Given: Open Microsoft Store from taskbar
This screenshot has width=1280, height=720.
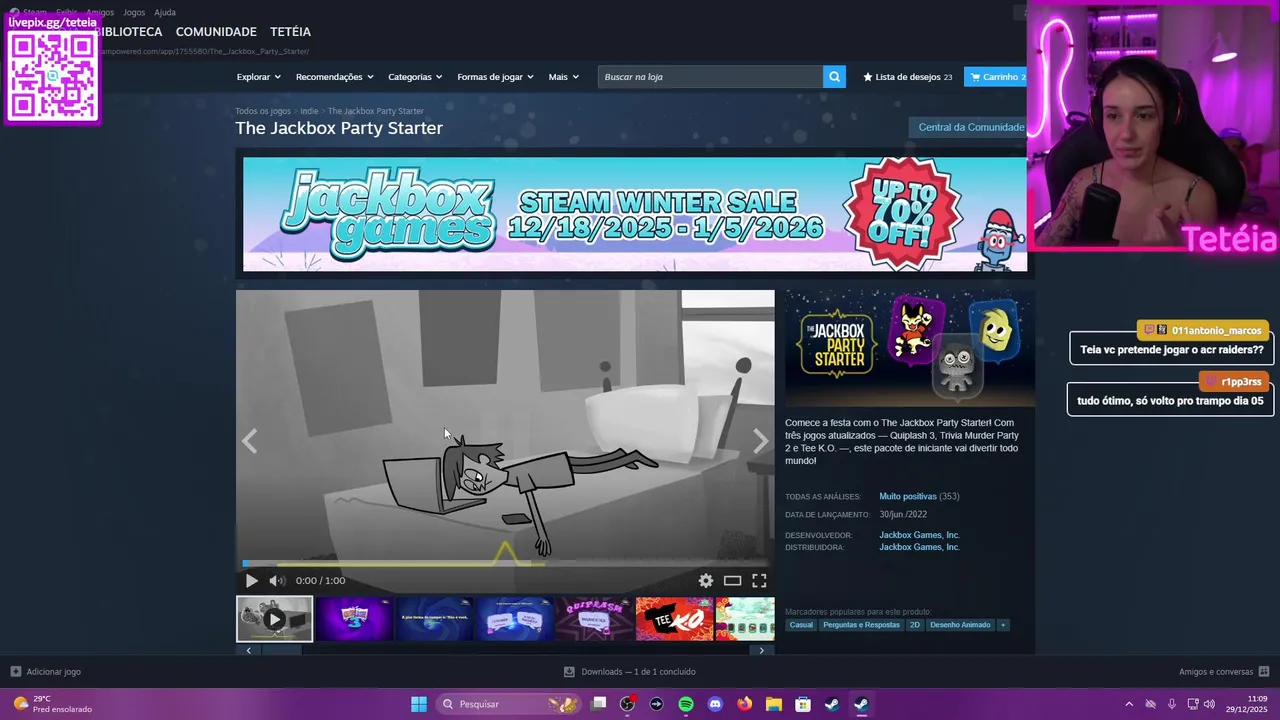Looking at the screenshot, I should (803, 704).
